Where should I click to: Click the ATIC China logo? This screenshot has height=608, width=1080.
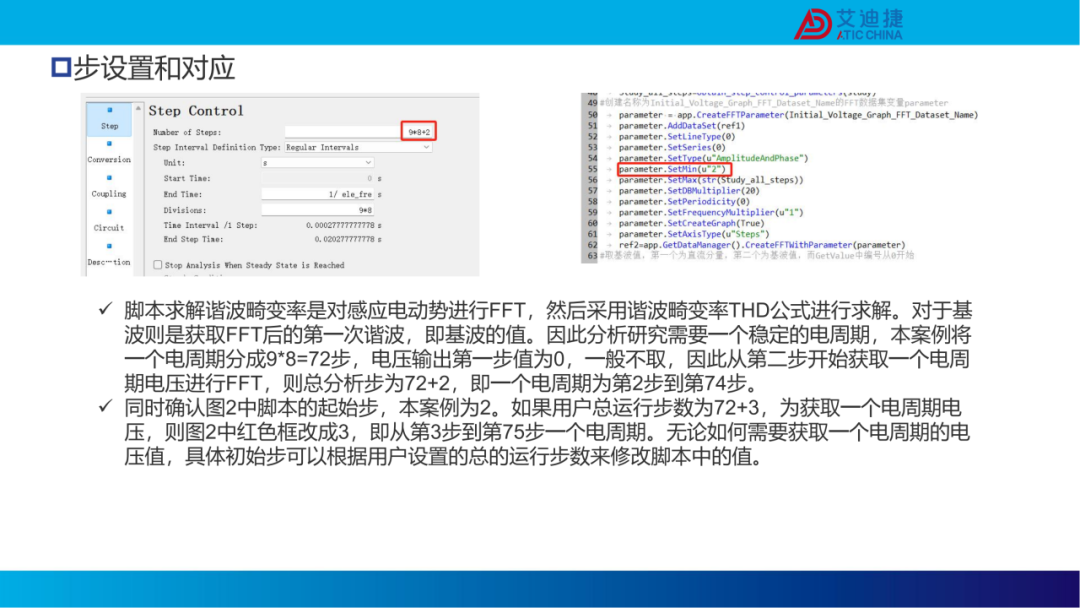pos(848,23)
